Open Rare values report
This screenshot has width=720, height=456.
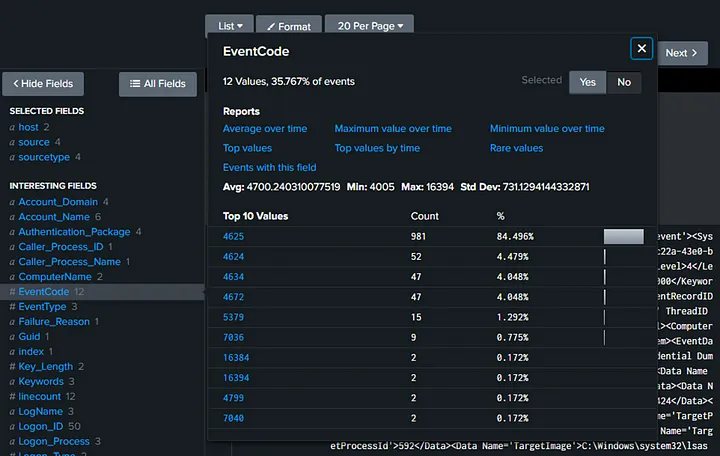coord(516,148)
